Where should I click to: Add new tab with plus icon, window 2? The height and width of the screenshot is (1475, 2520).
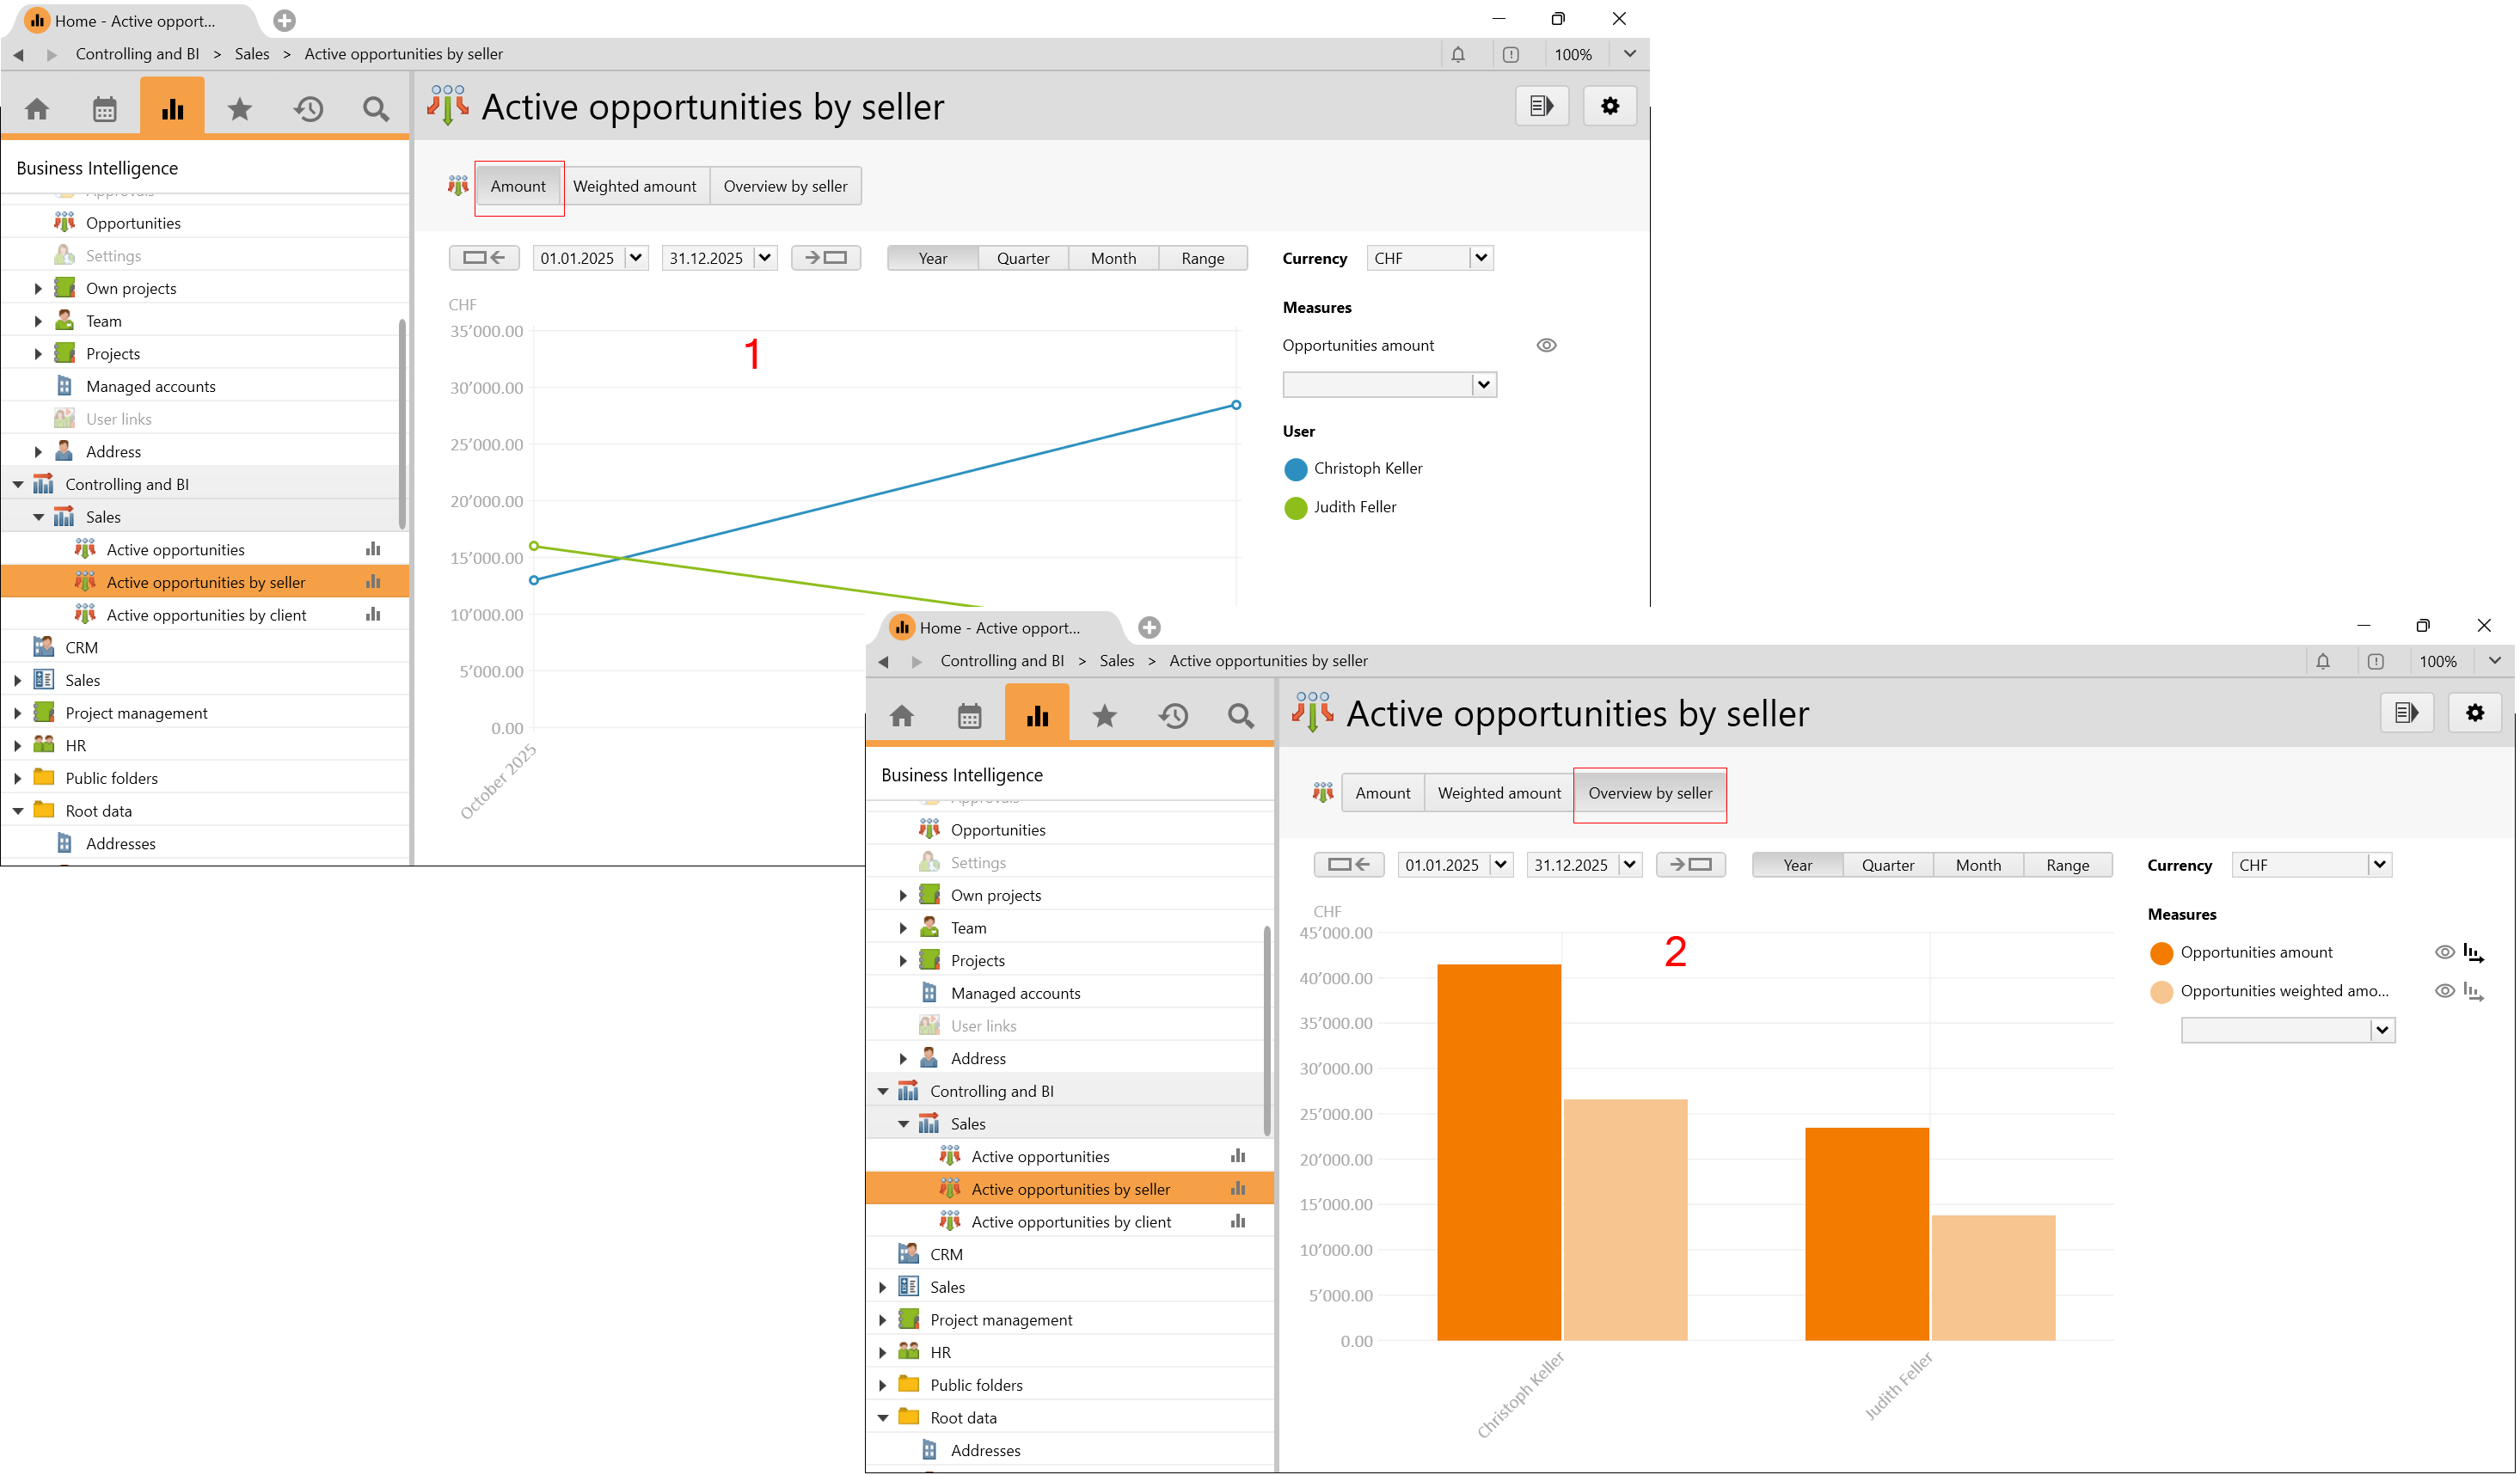coord(1149,627)
